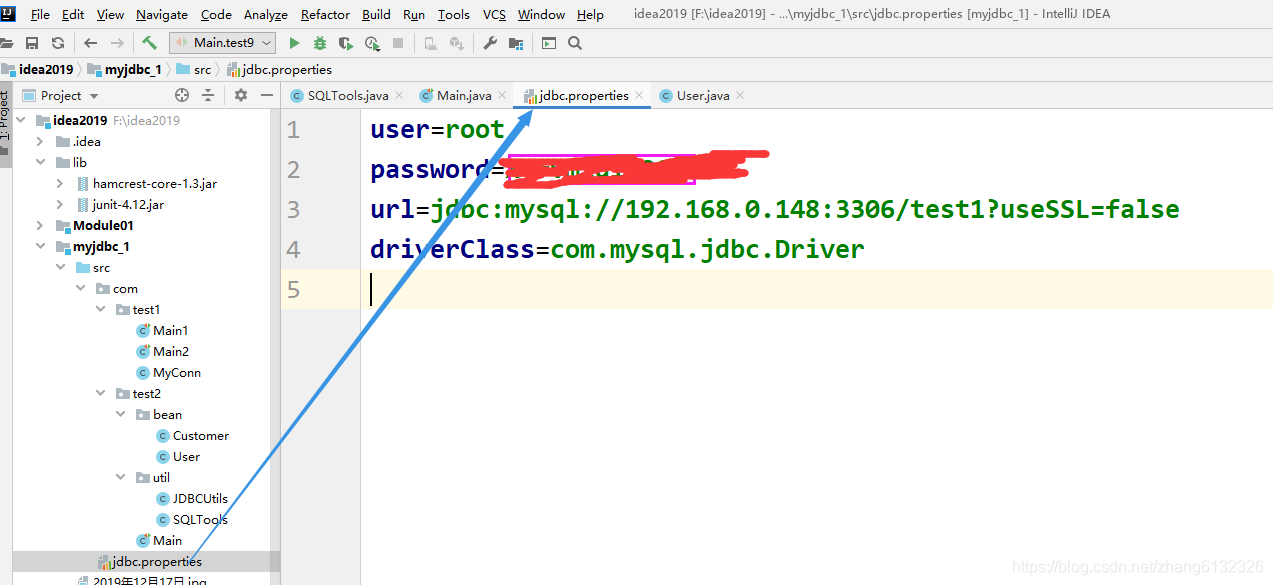1273x585 pixels.
Task: Open the Navigate menu
Action: click(x=162, y=14)
